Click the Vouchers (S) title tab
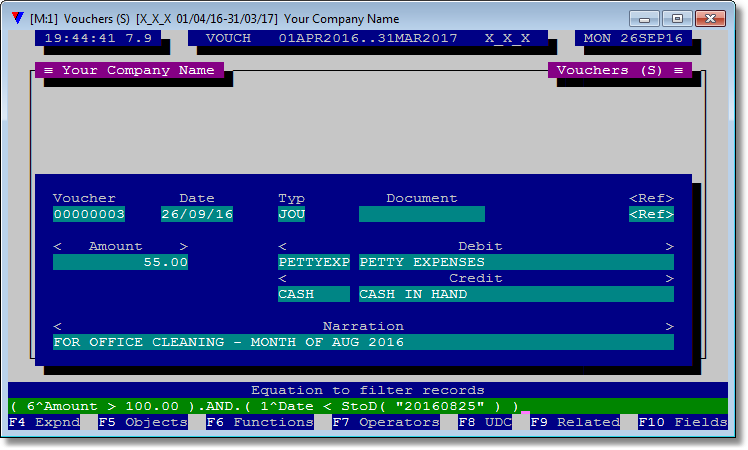Screen dimensions: 748x450 tap(620, 70)
